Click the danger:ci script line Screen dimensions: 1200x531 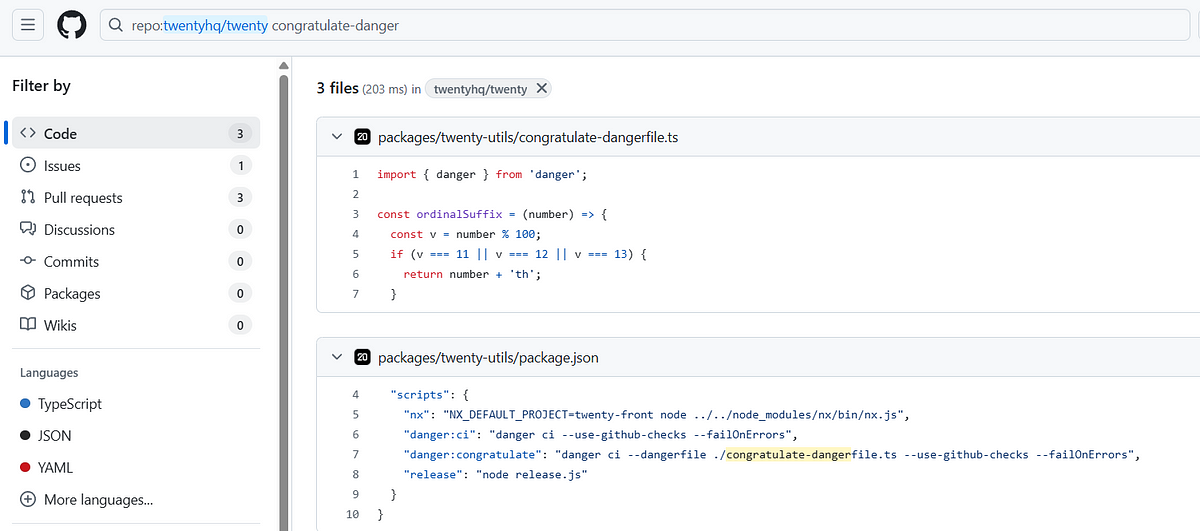tap(603, 434)
